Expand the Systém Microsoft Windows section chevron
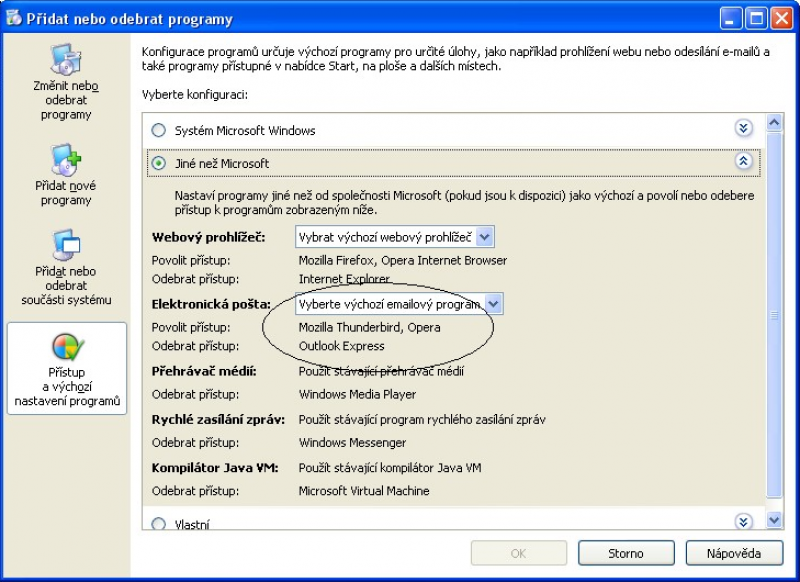Image resolution: width=800 pixels, height=582 pixels. click(743, 128)
